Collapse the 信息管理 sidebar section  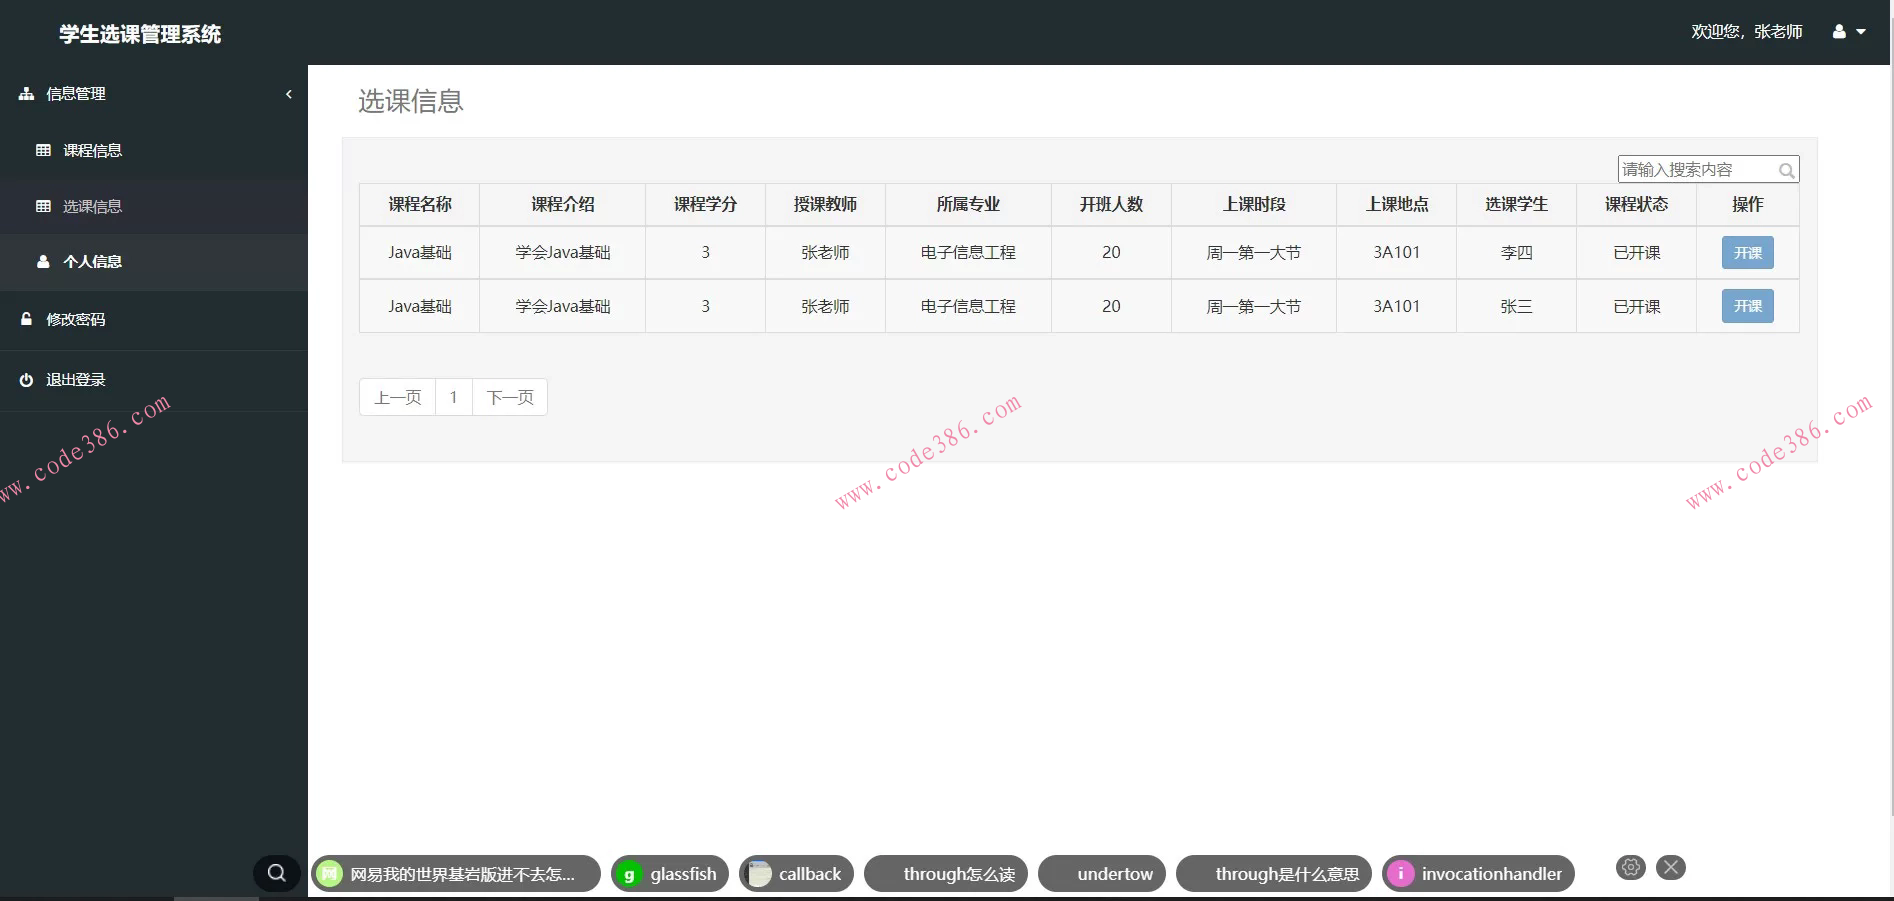pos(288,93)
